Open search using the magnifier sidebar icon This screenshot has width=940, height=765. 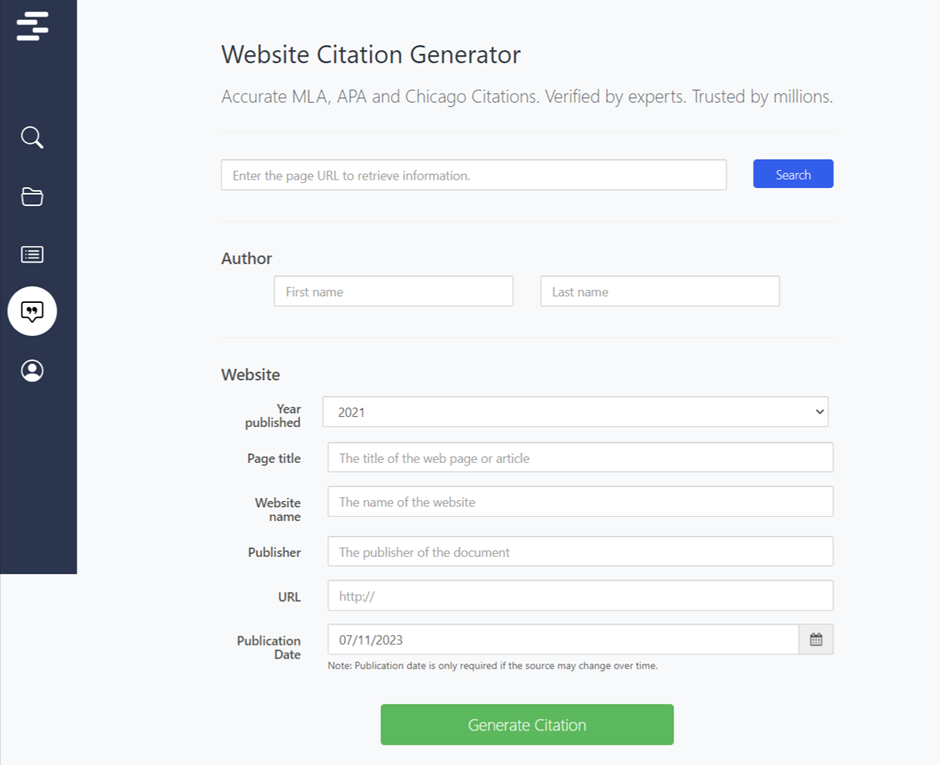tap(31, 137)
